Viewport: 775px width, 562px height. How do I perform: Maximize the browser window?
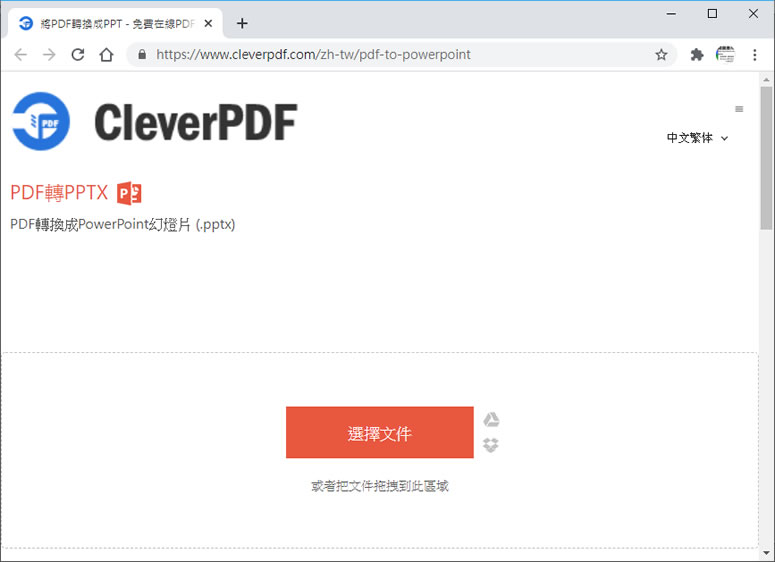(712, 14)
